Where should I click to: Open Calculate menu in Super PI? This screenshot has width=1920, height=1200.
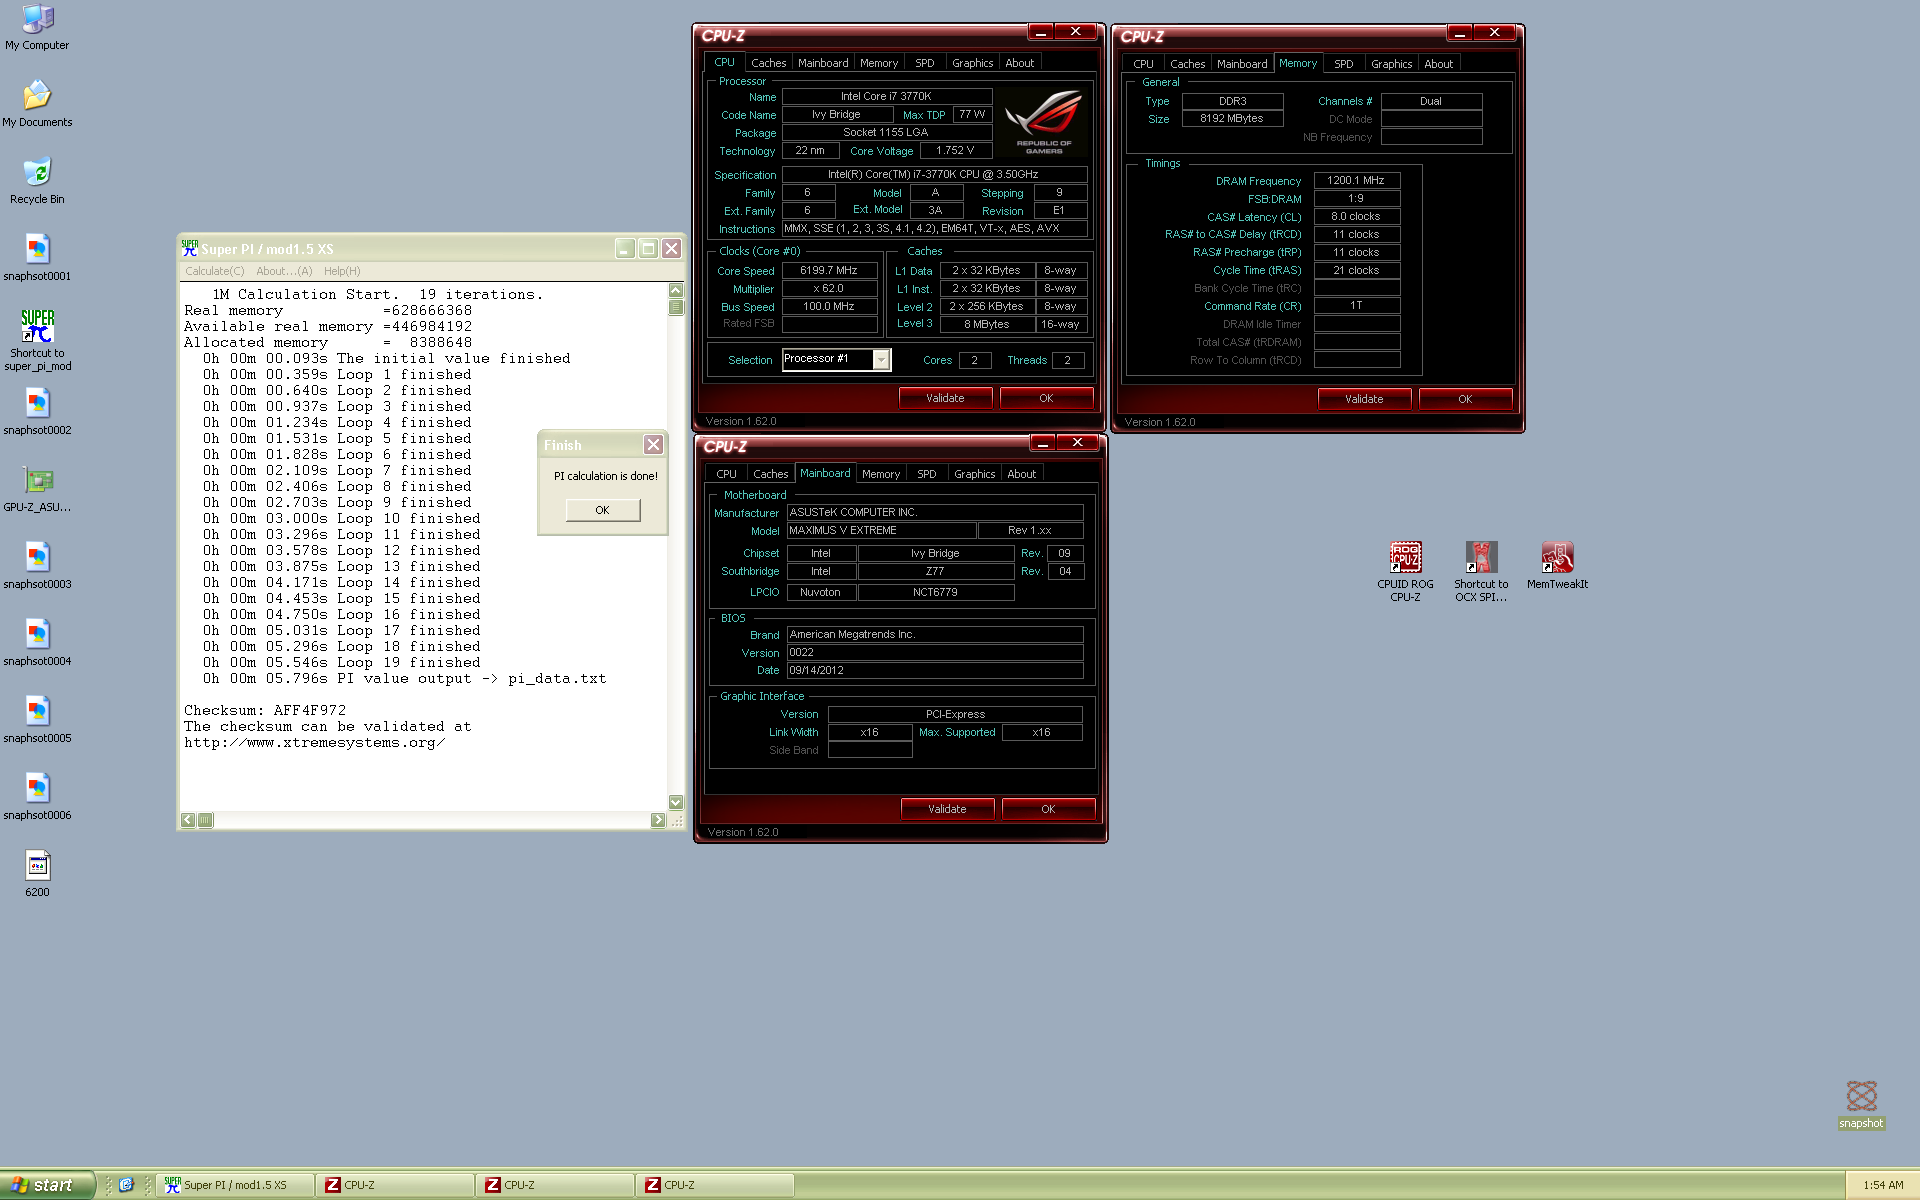pyautogui.click(x=214, y=271)
